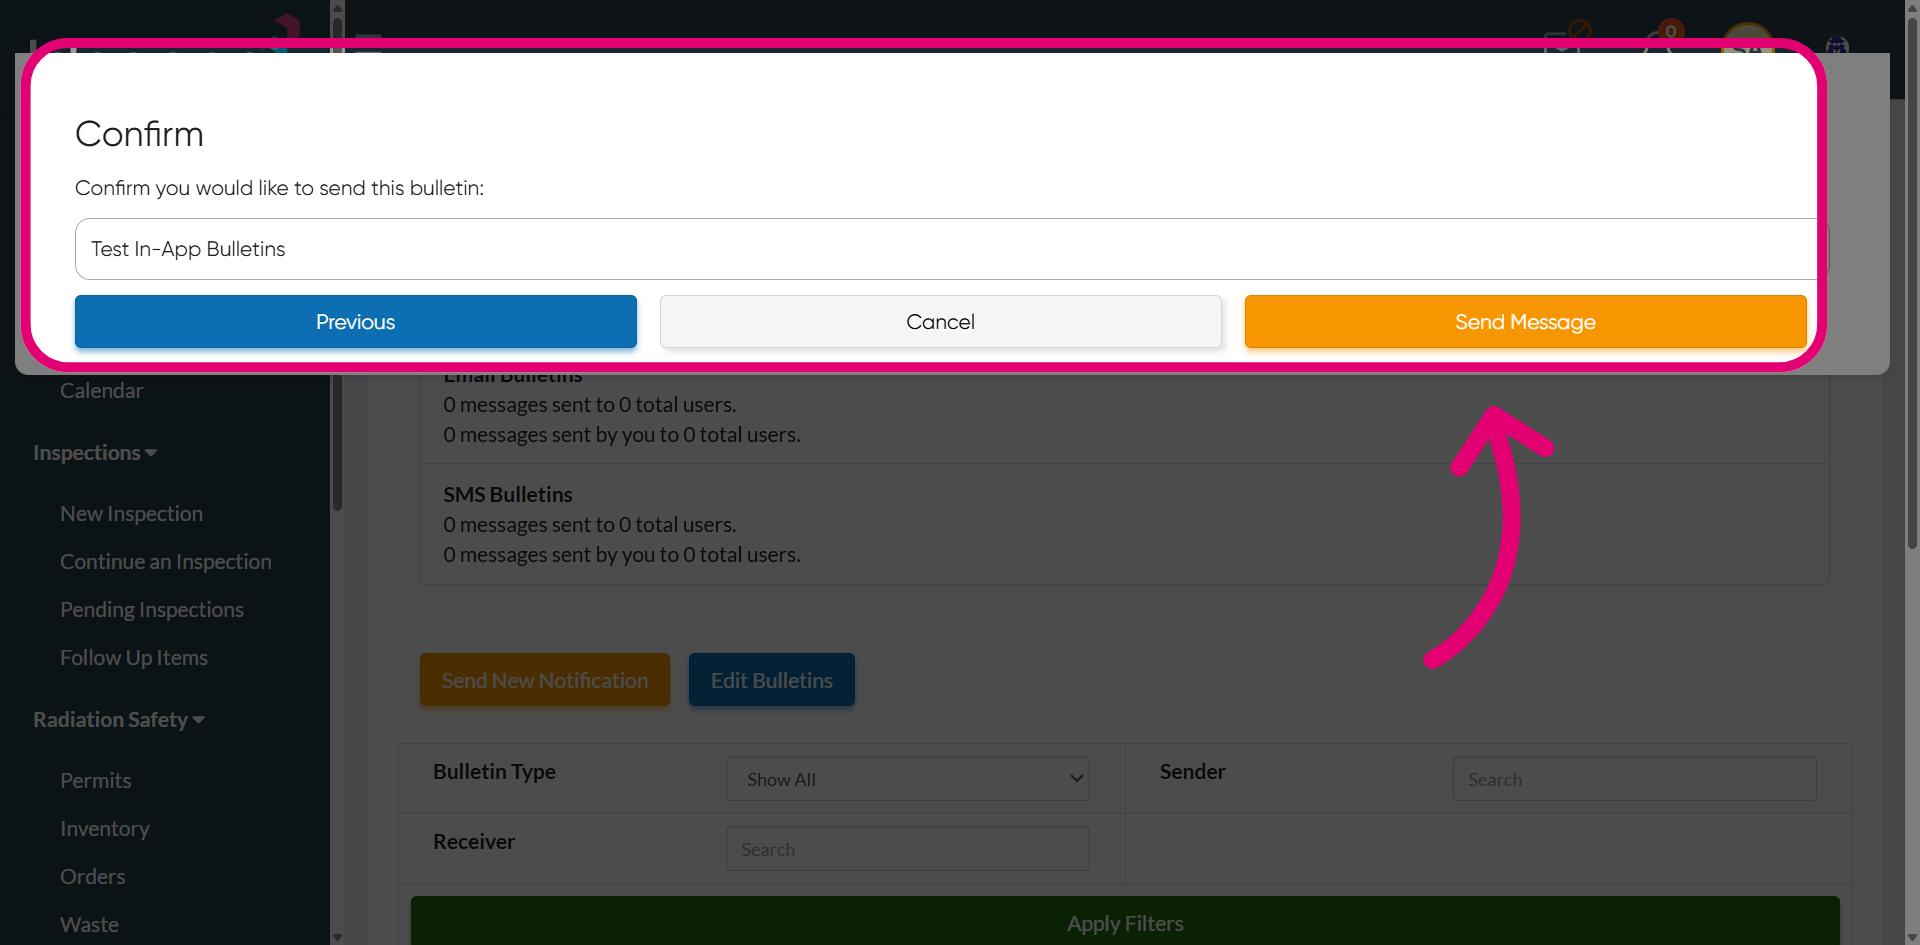Open Waste in the sidebar
This screenshot has height=945, width=1920.
coord(89,925)
